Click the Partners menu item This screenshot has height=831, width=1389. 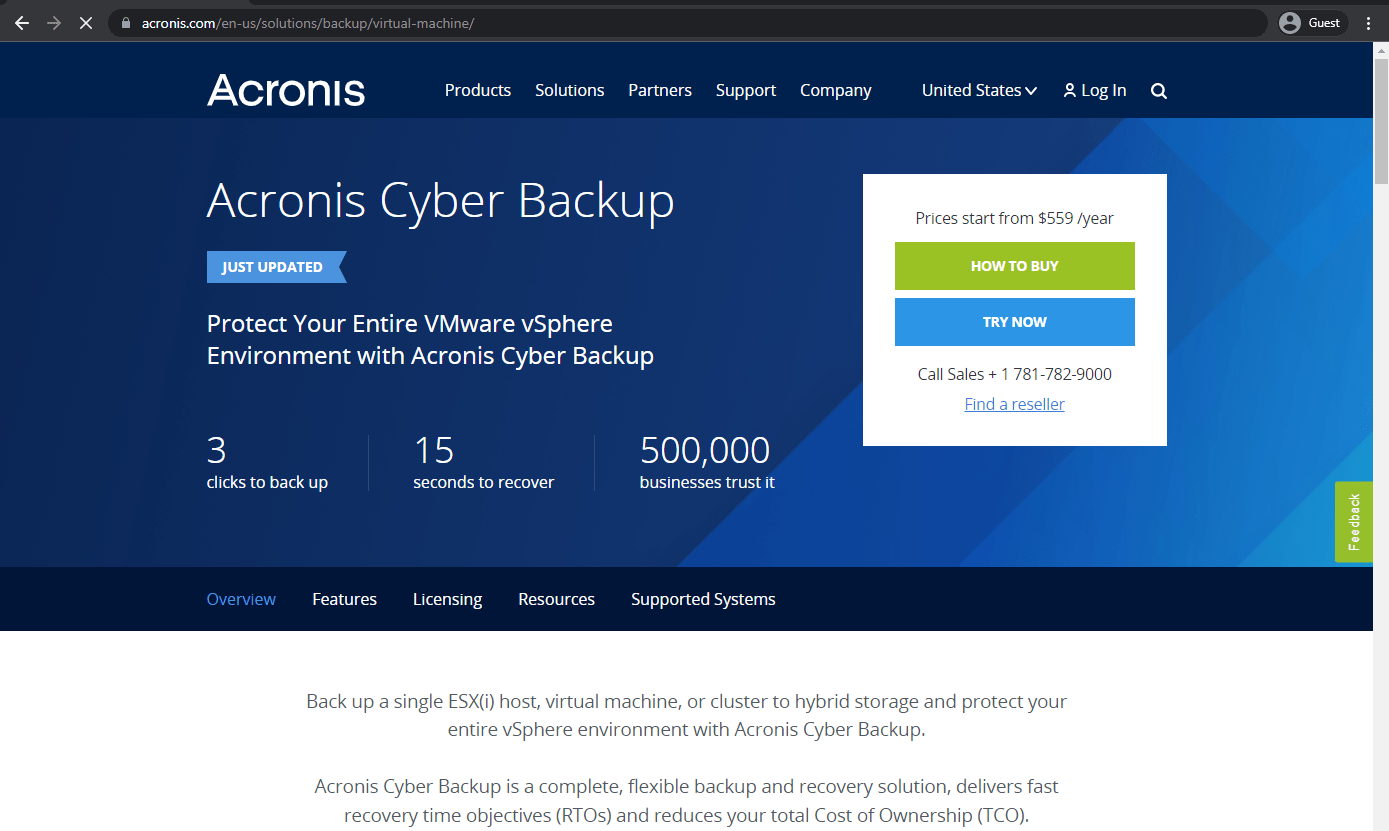[x=660, y=90]
